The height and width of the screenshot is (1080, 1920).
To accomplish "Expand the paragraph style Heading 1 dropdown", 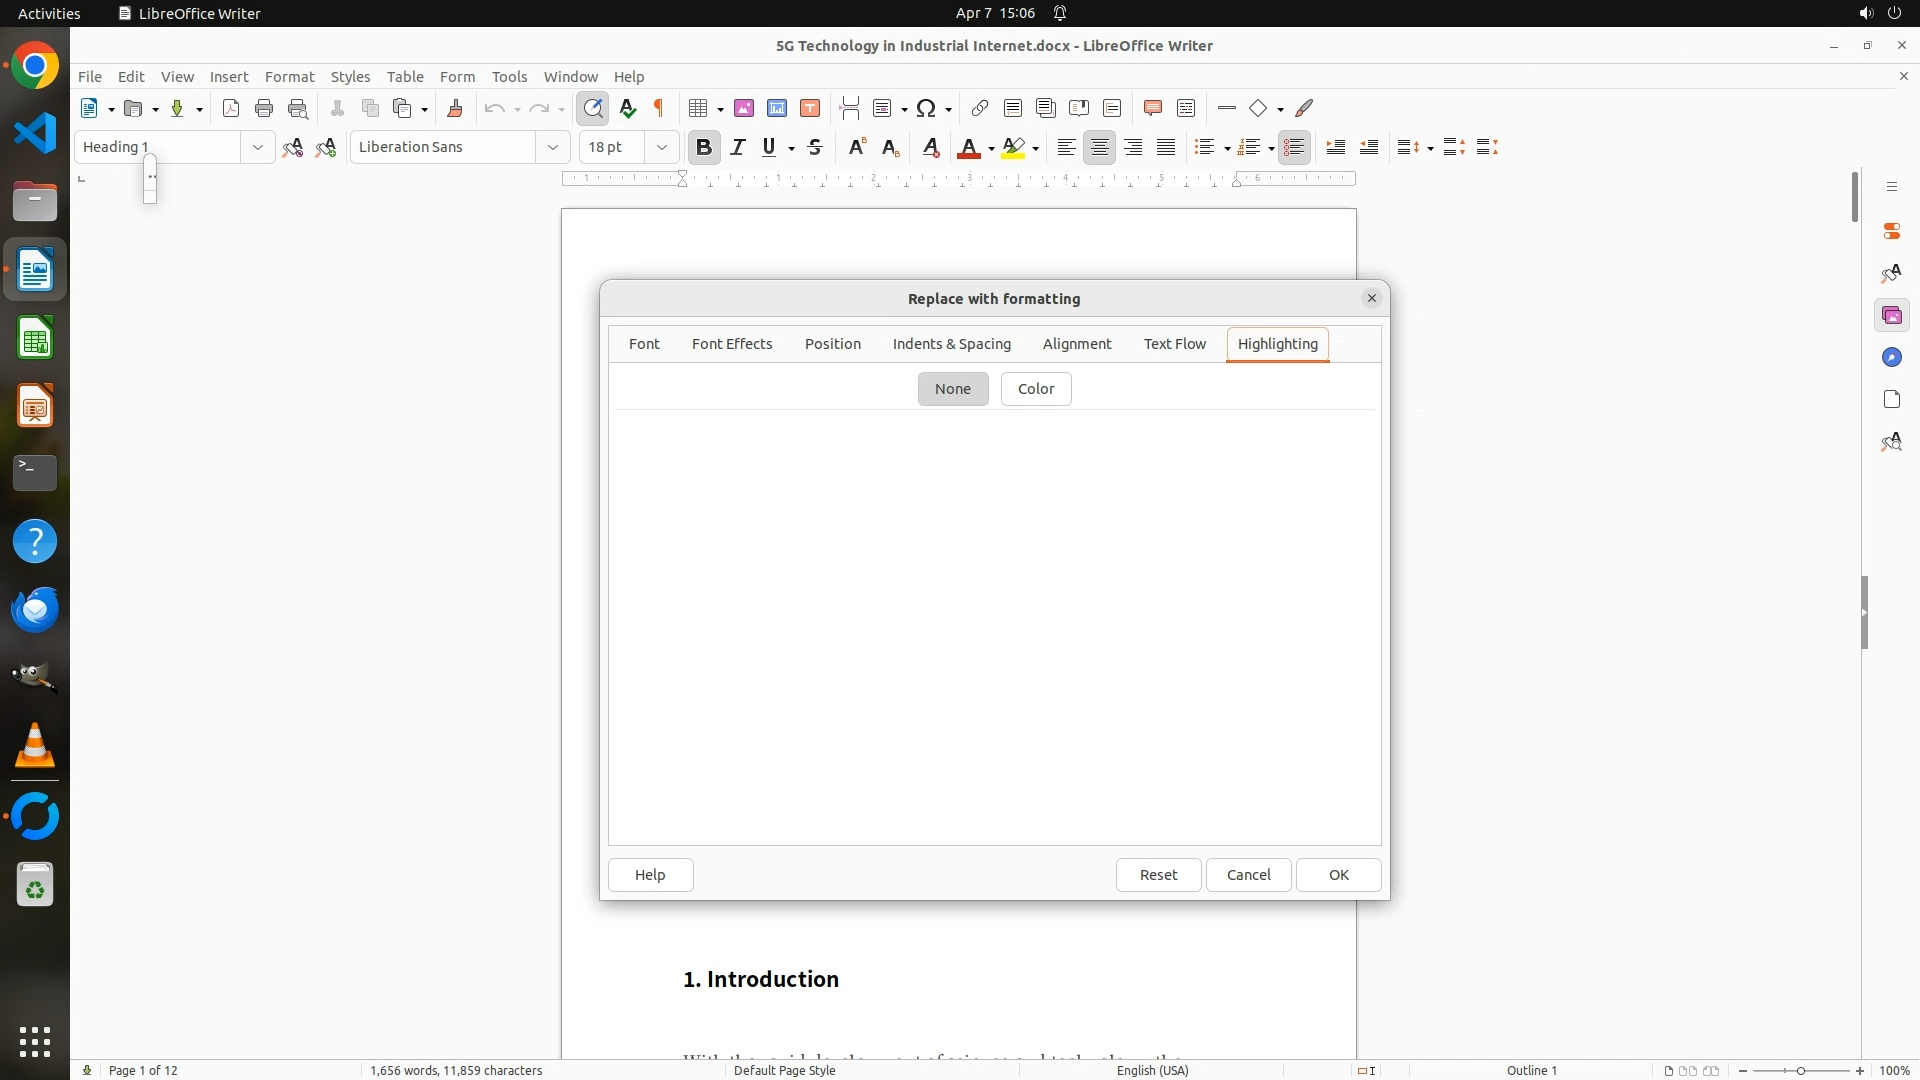I will [257, 147].
